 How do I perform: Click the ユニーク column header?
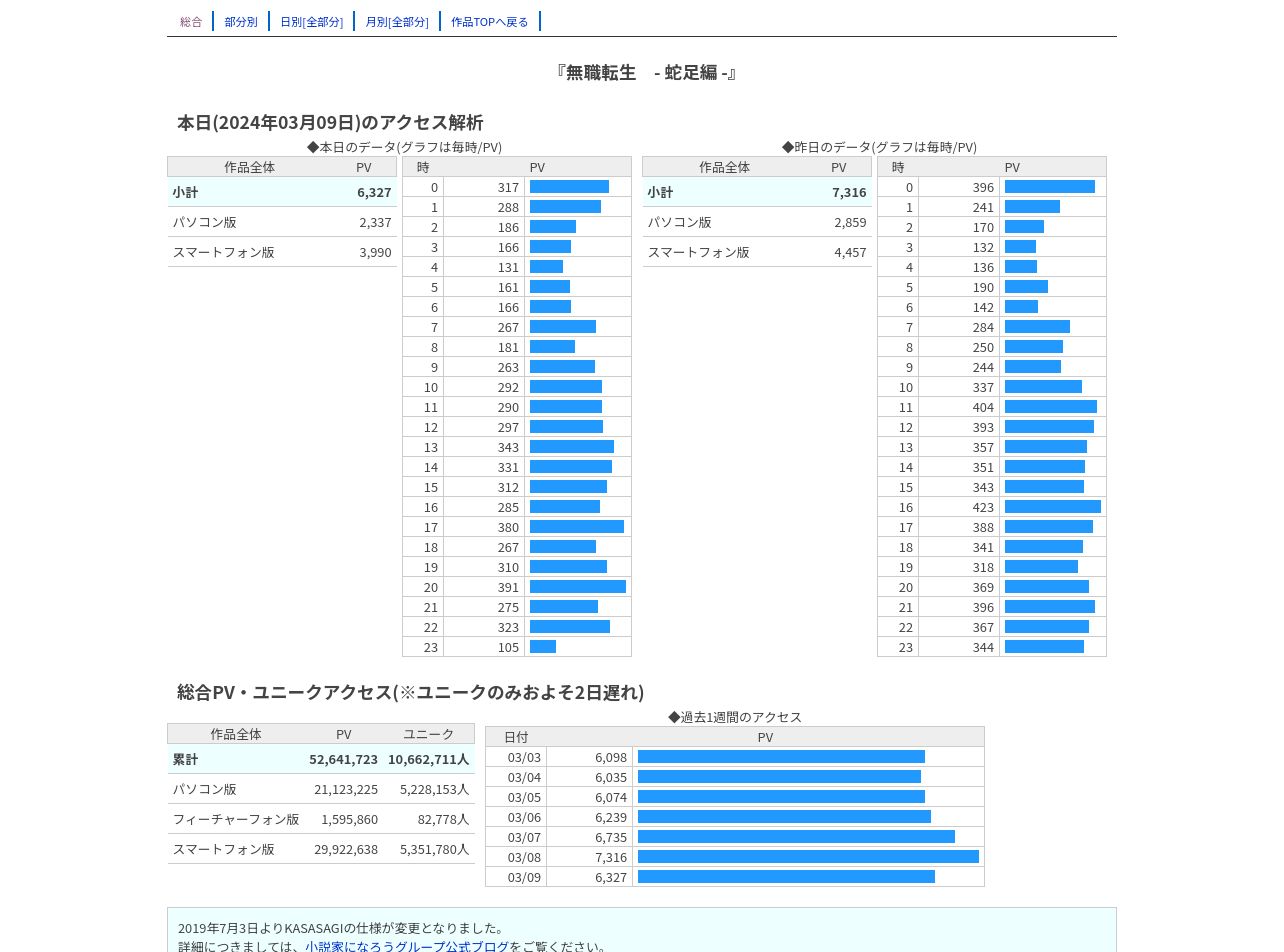428,734
